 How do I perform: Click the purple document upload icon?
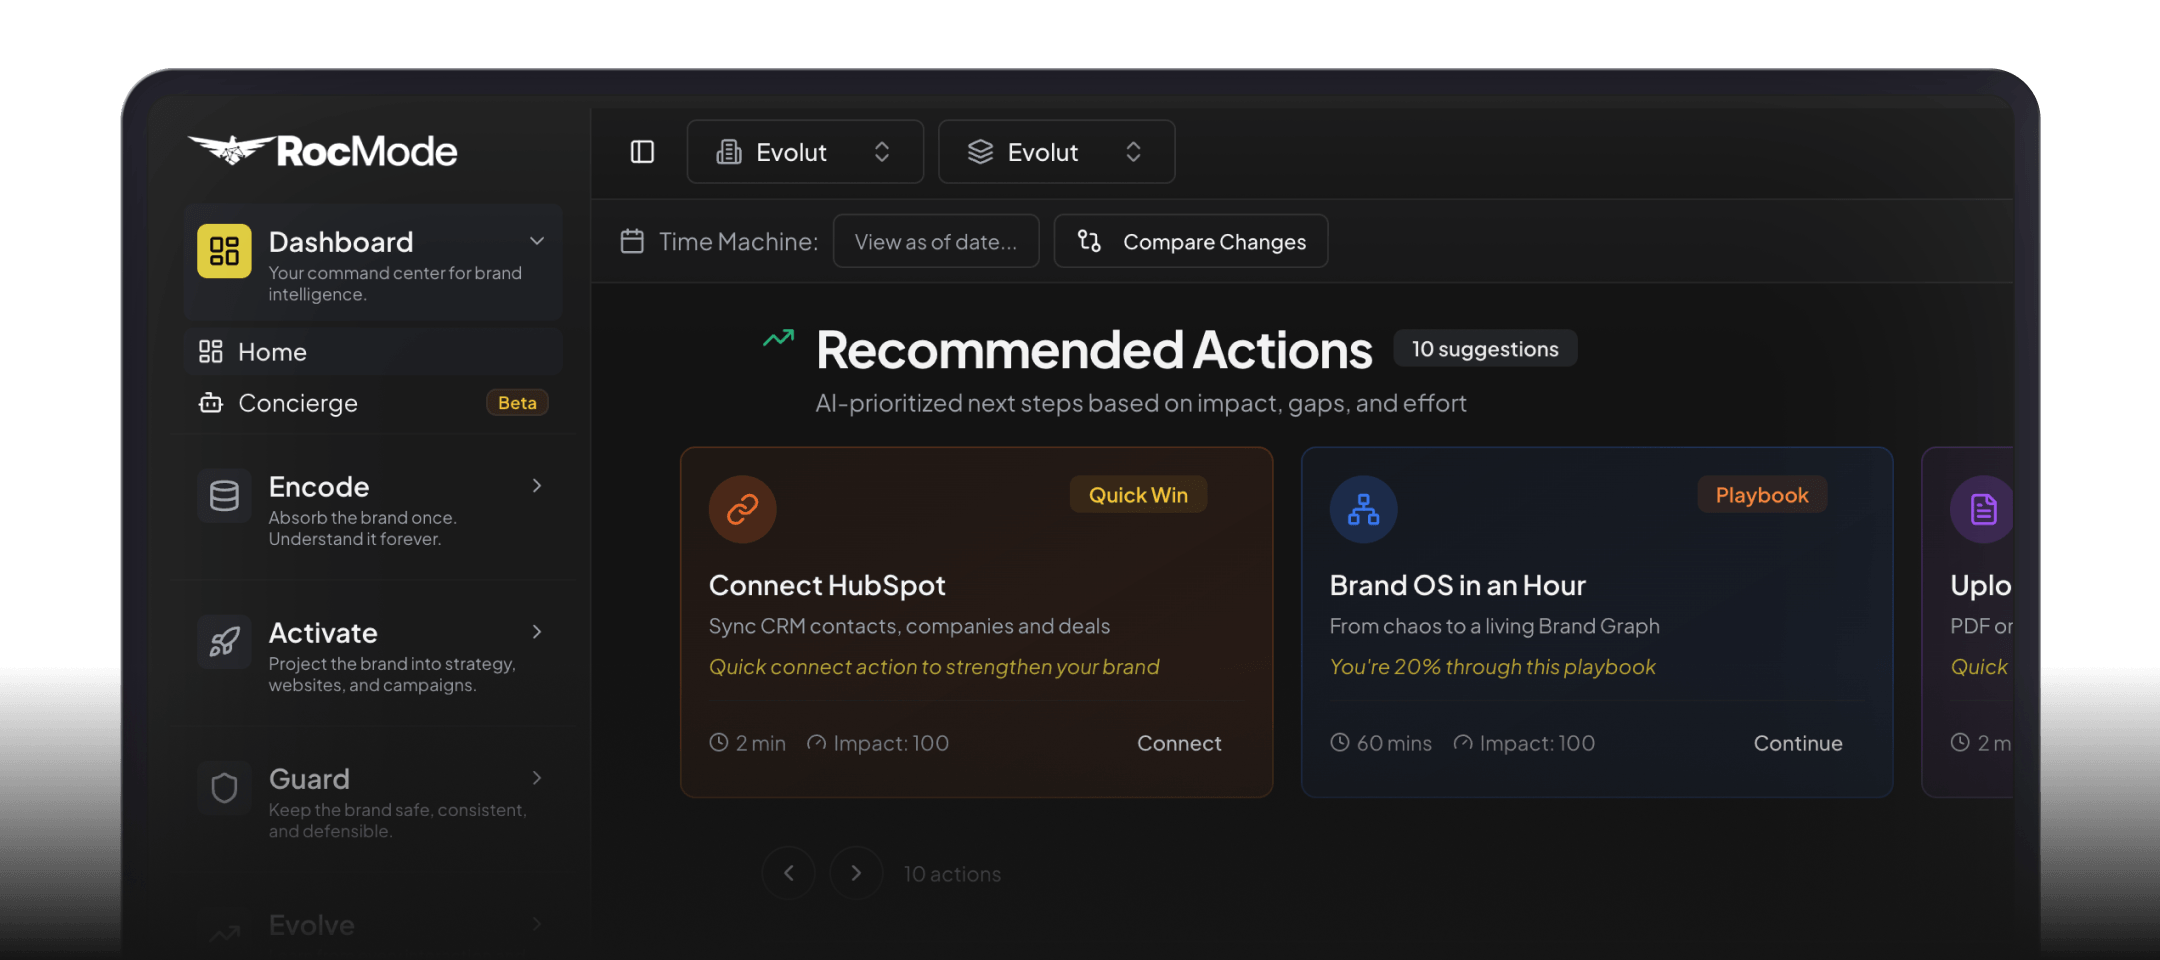pos(1983,509)
